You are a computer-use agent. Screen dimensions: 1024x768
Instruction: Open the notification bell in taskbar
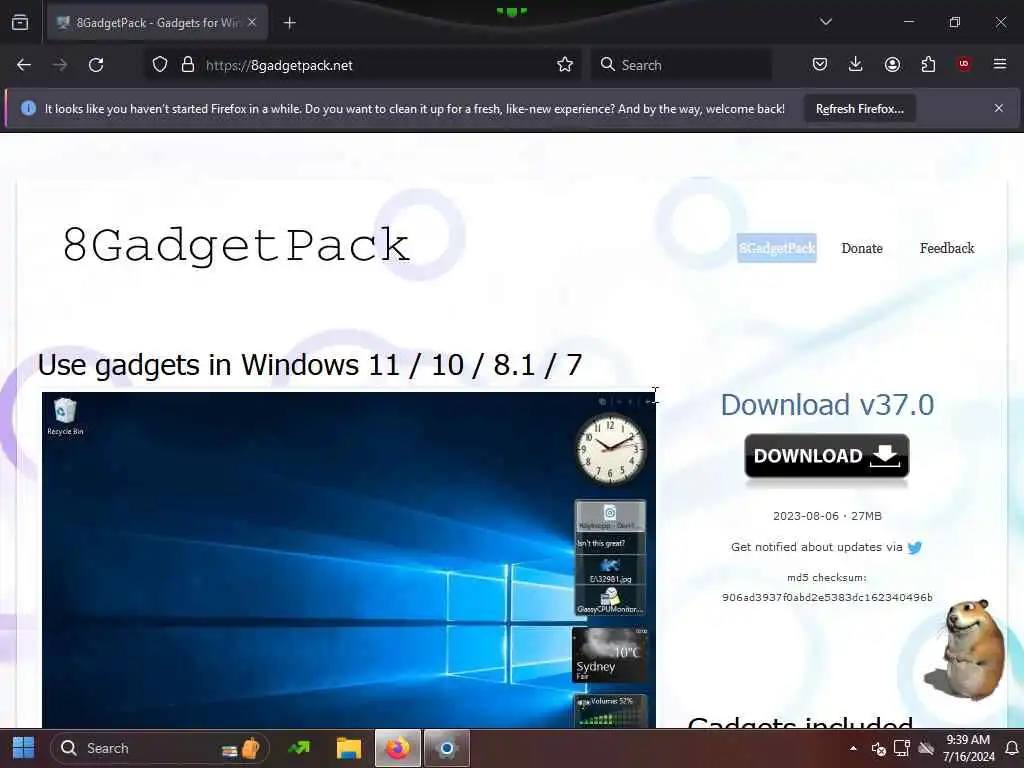click(x=1012, y=748)
